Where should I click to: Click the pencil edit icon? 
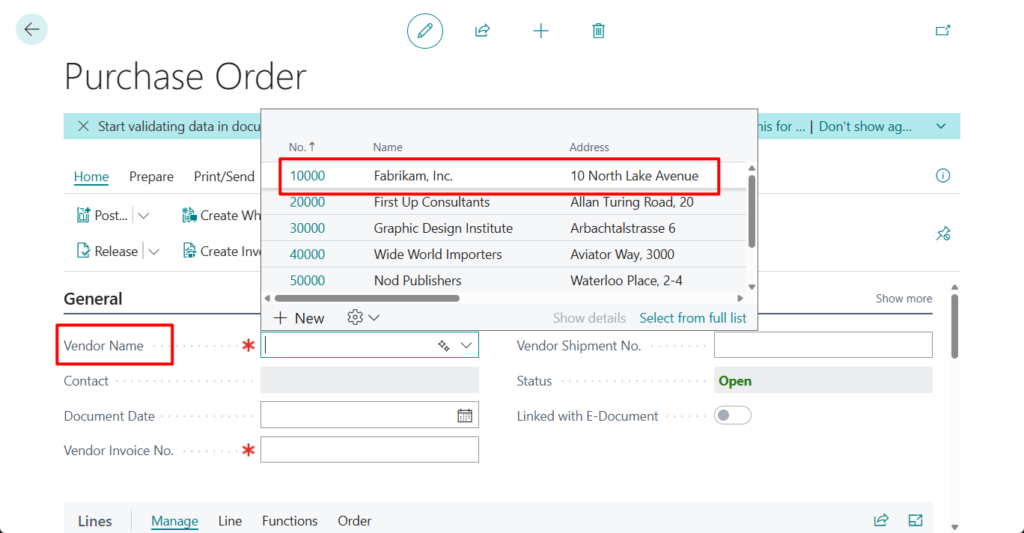click(425, 31)
